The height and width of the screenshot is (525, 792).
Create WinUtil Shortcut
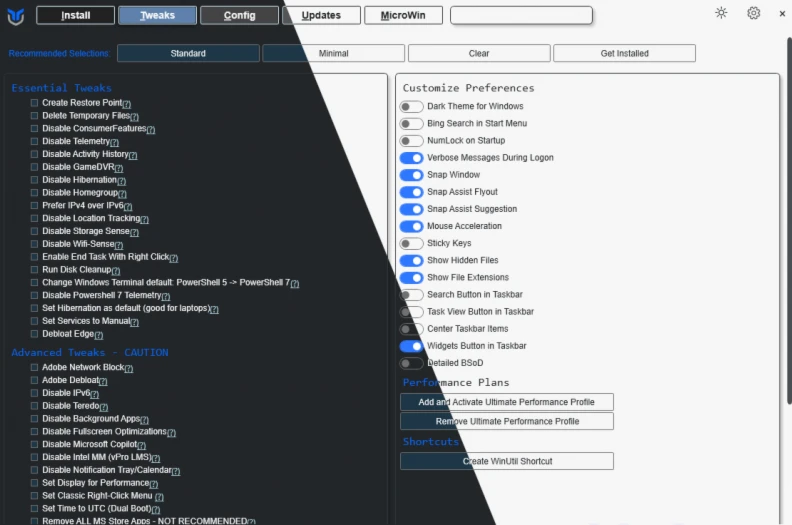click(x=507, y=461)
